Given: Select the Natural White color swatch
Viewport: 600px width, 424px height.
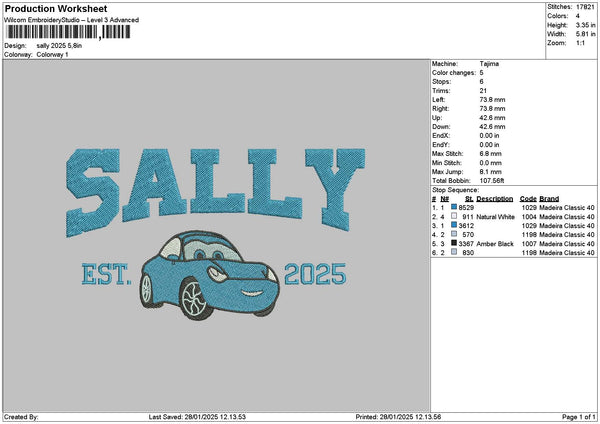Looking at the screenshot, I should coord(455,216).
